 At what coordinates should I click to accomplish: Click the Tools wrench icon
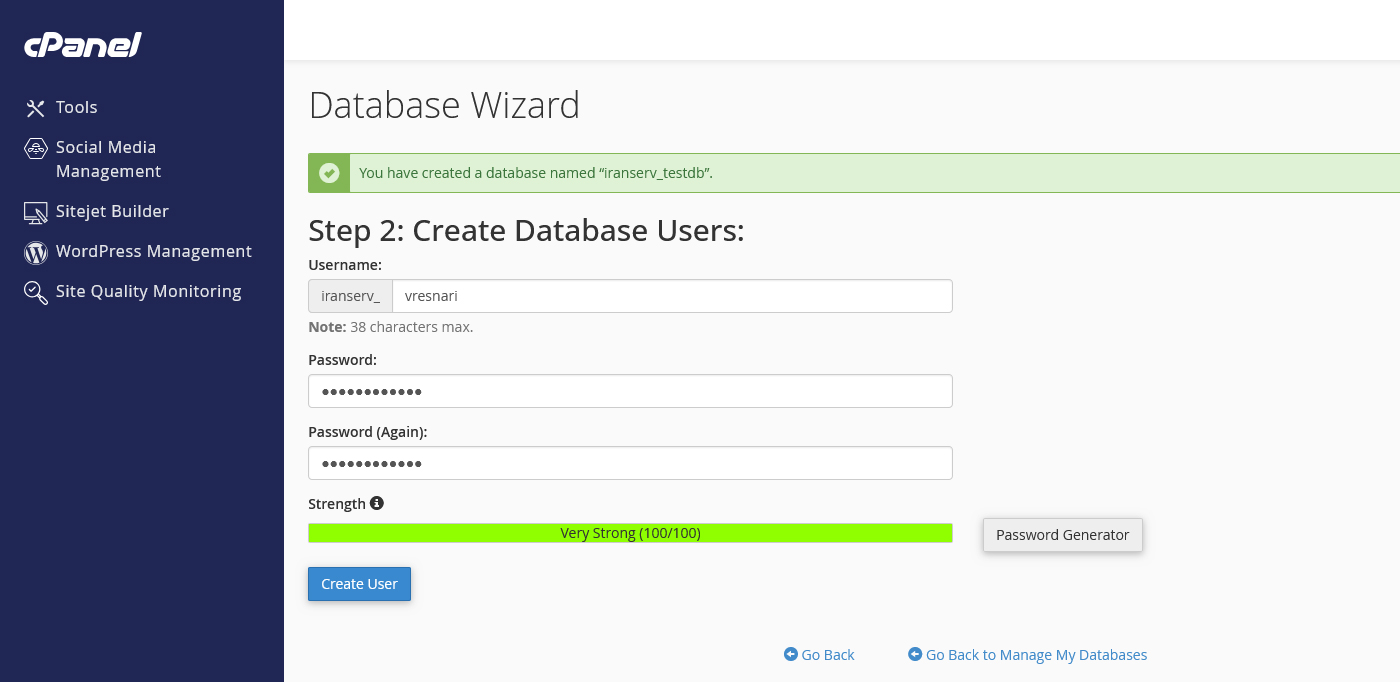pos(36,108)
